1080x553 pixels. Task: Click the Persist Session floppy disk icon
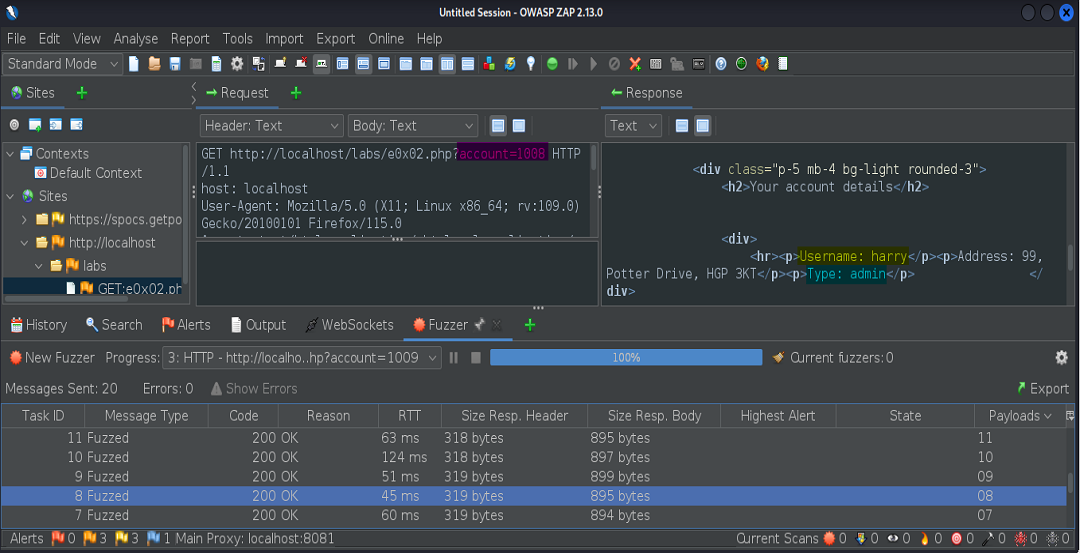[175, 64]
